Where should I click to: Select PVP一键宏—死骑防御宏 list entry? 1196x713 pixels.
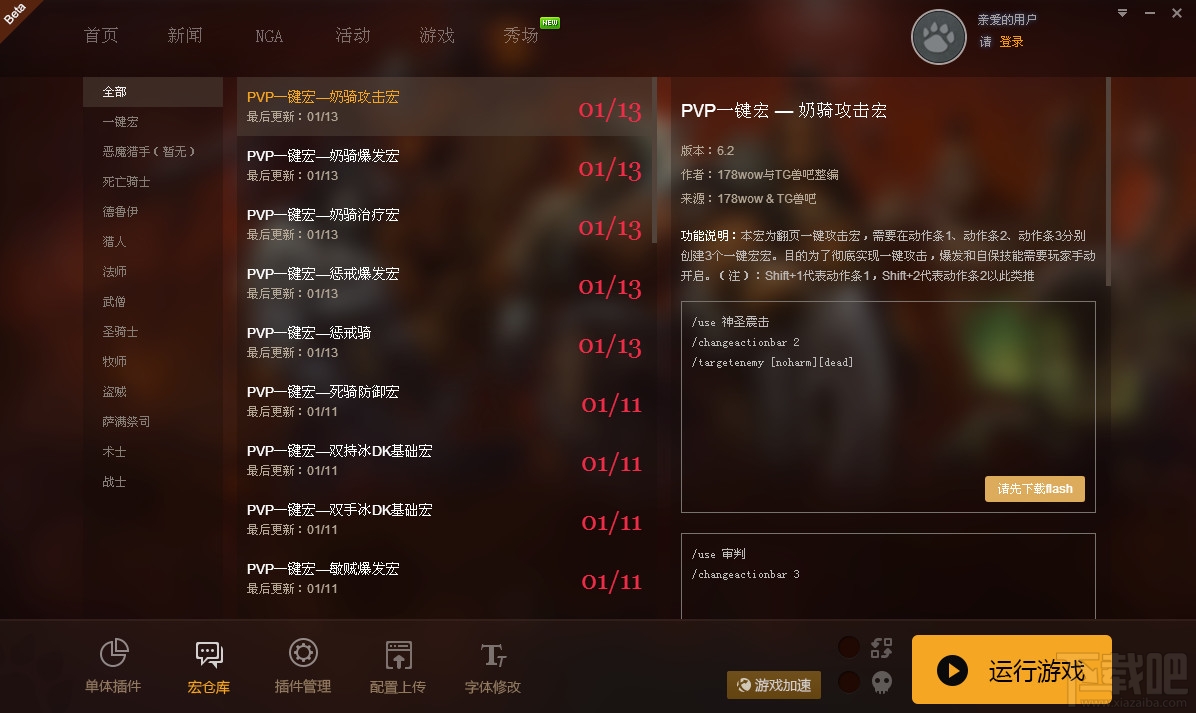pos(444,401)
